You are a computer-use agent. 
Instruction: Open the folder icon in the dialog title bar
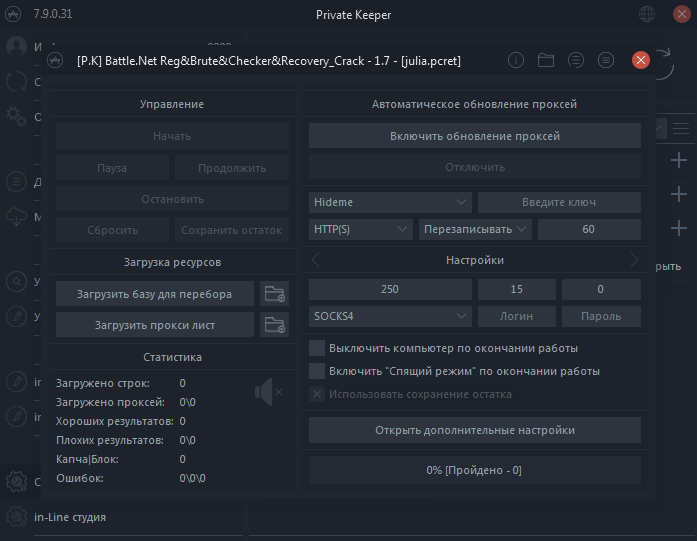click(x=546, y=60)
